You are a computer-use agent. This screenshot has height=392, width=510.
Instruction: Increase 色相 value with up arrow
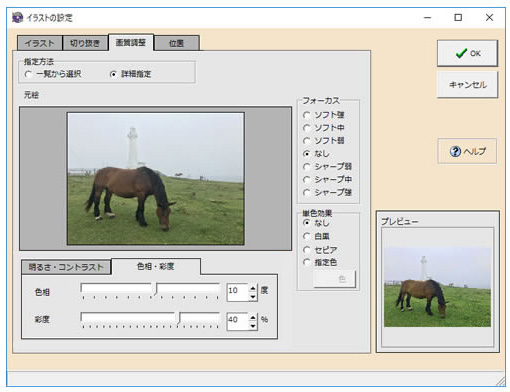point(253,288)
